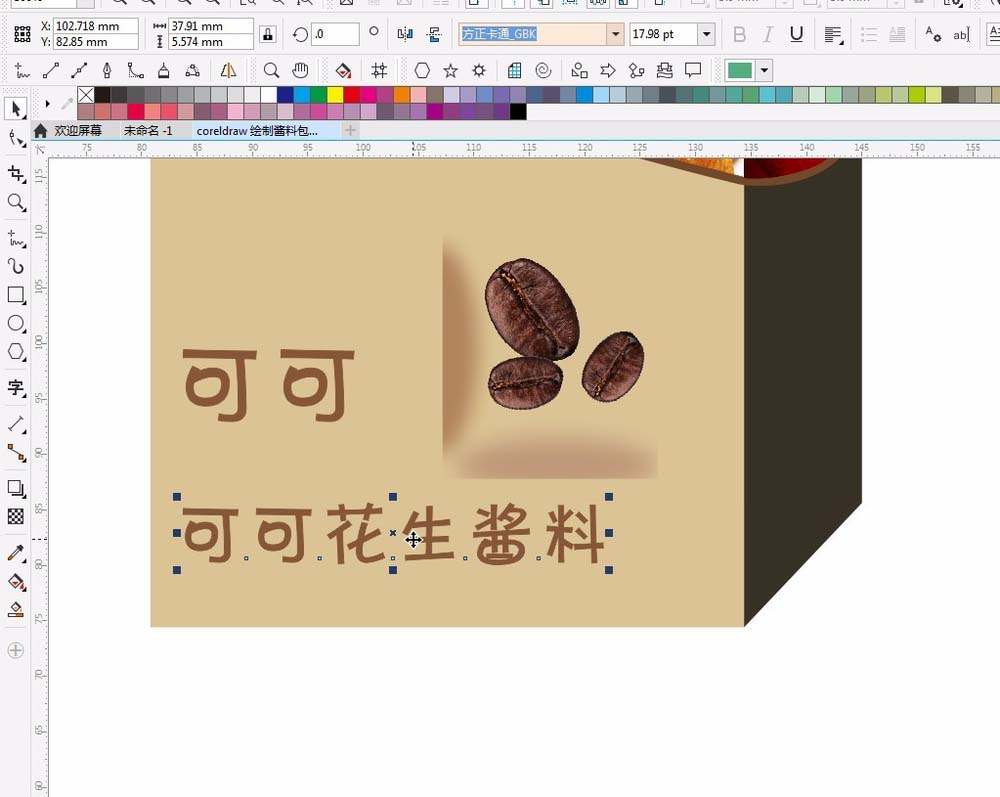The image size is (1000, 797).
Task: Select the Parallel Dimension tool
Action: click(x=16, y=424)
